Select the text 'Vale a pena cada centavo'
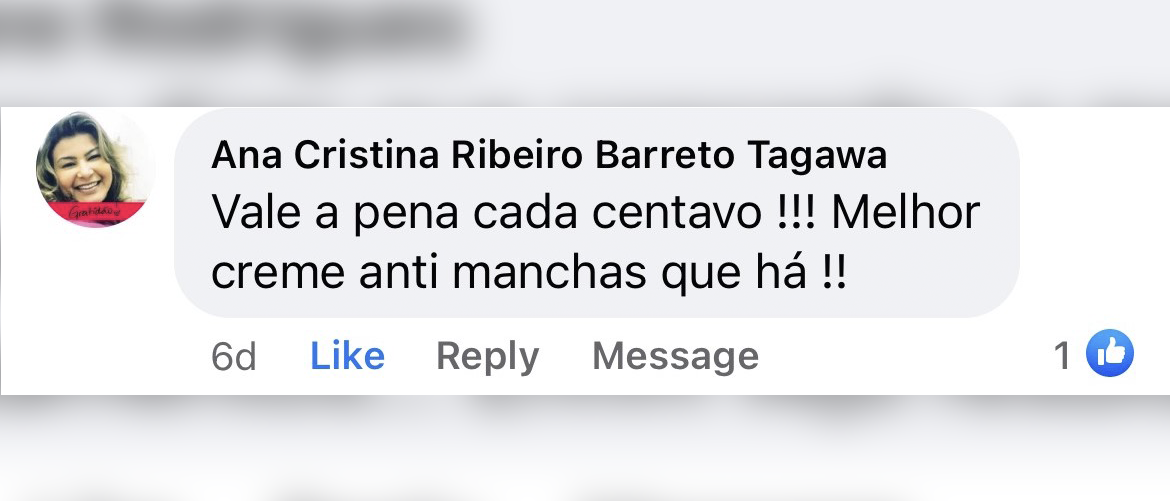 tap(486, 214)
